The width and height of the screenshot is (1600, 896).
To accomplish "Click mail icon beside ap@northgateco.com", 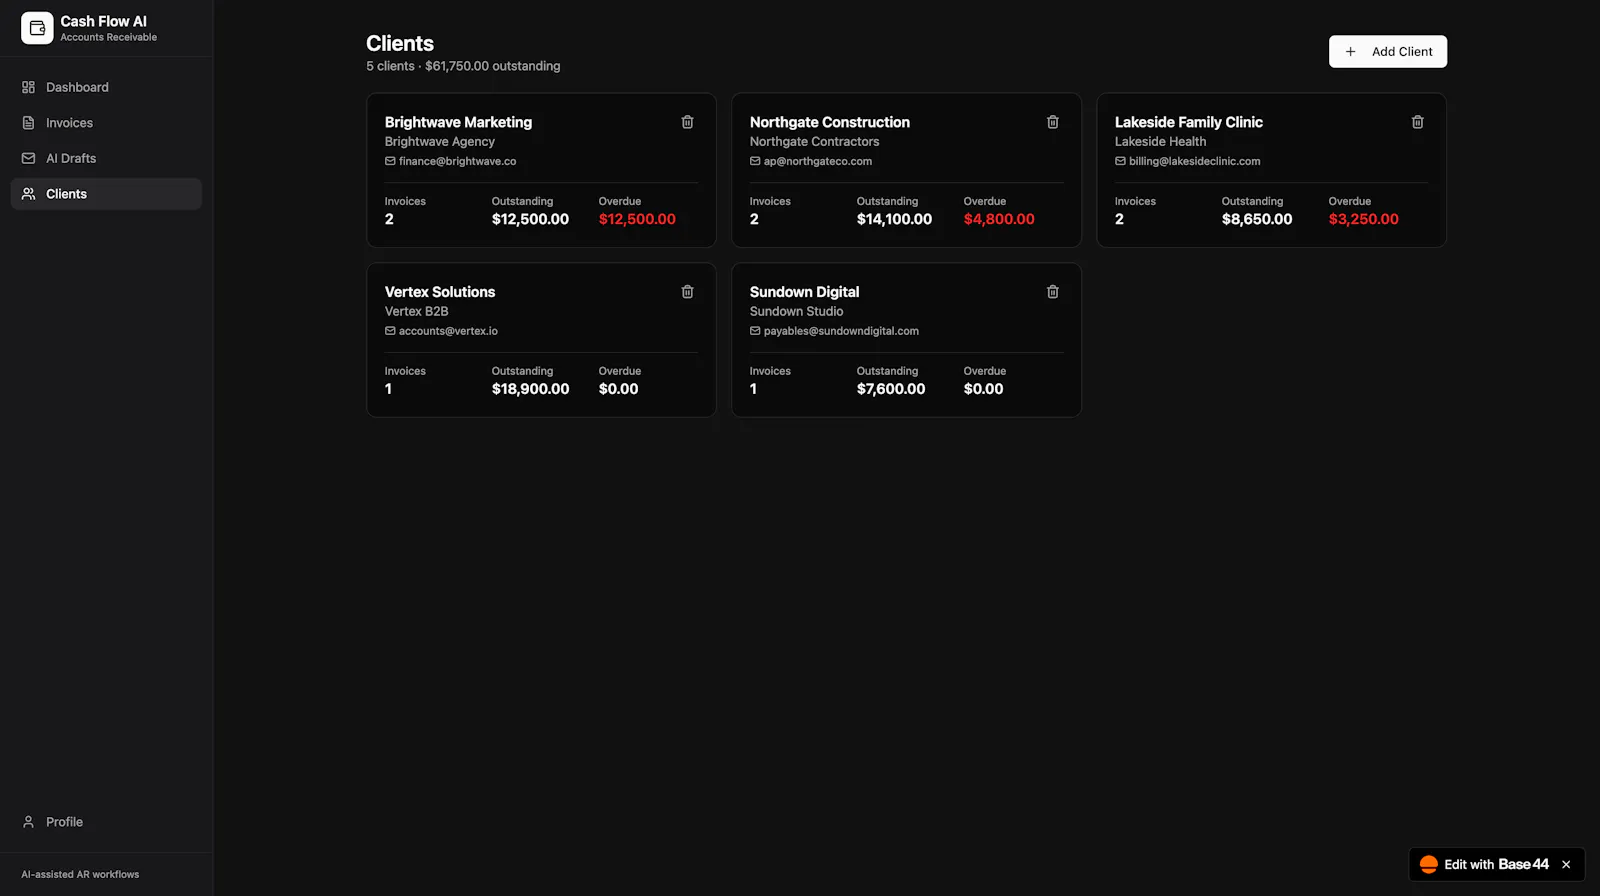I will (755, 161).
